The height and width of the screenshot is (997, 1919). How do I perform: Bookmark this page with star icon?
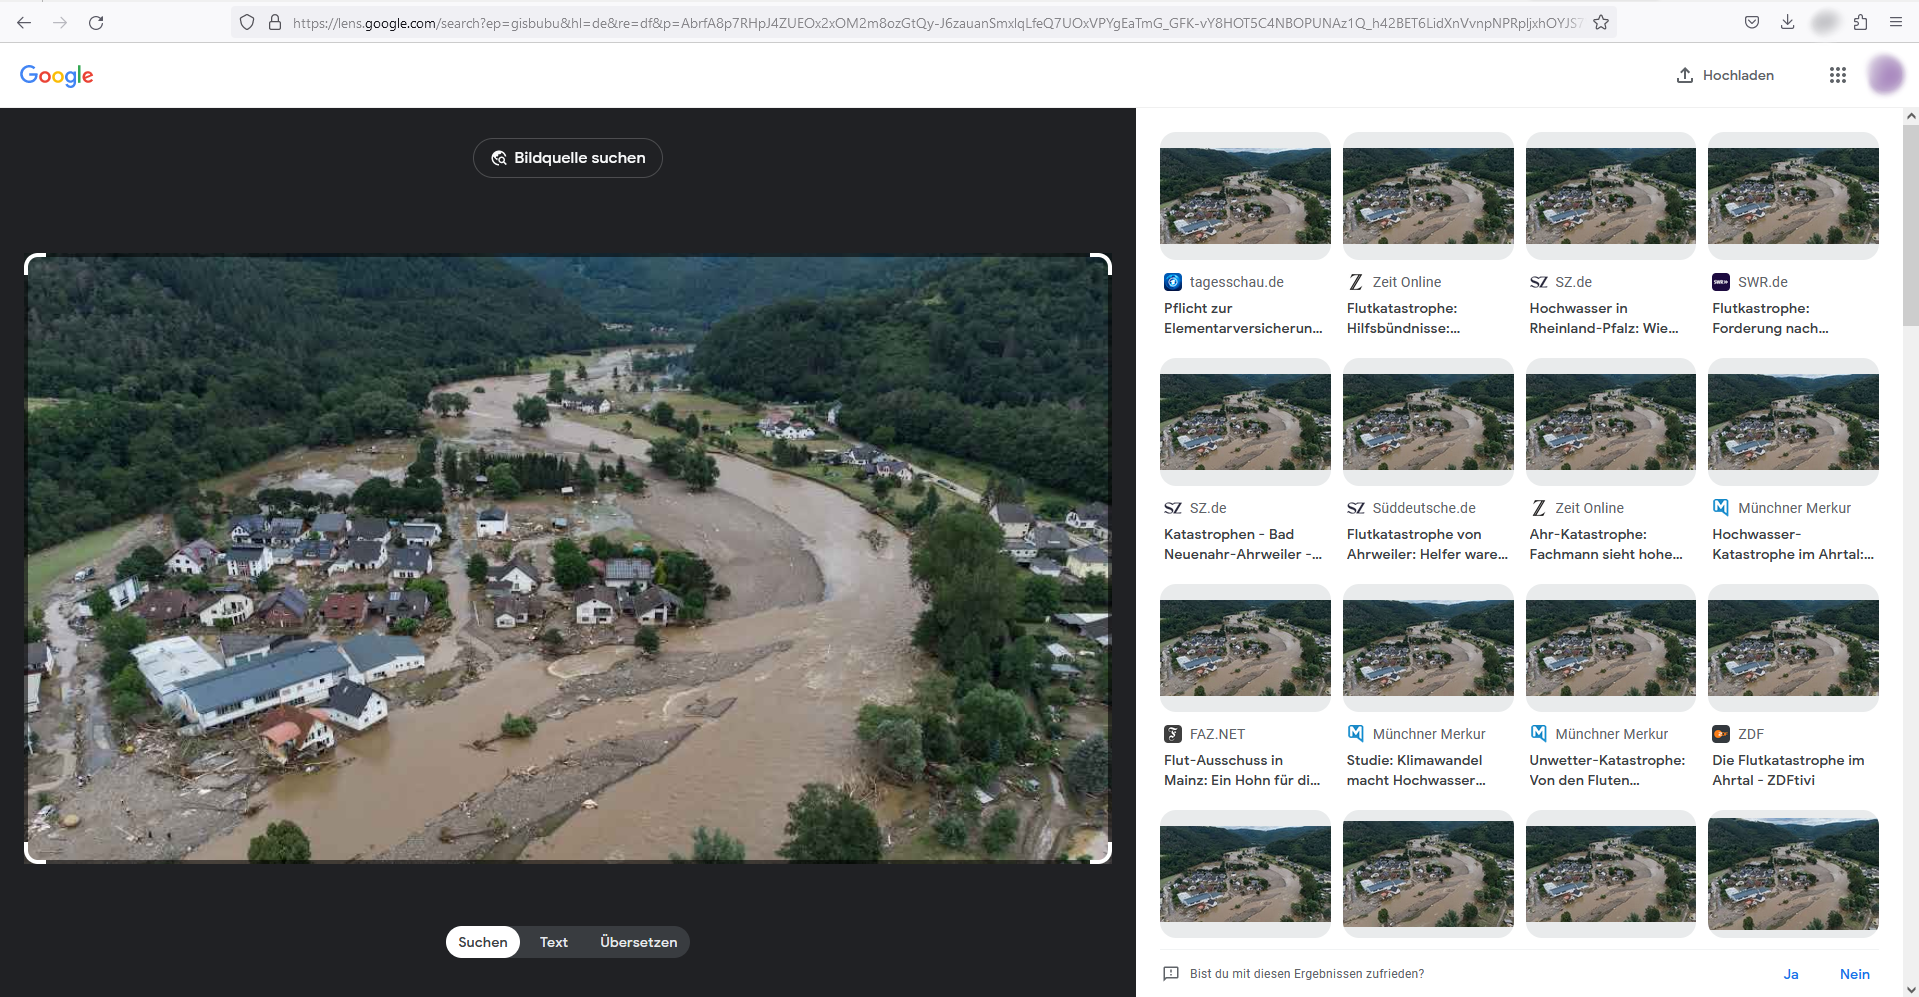tap(1601, 22)
